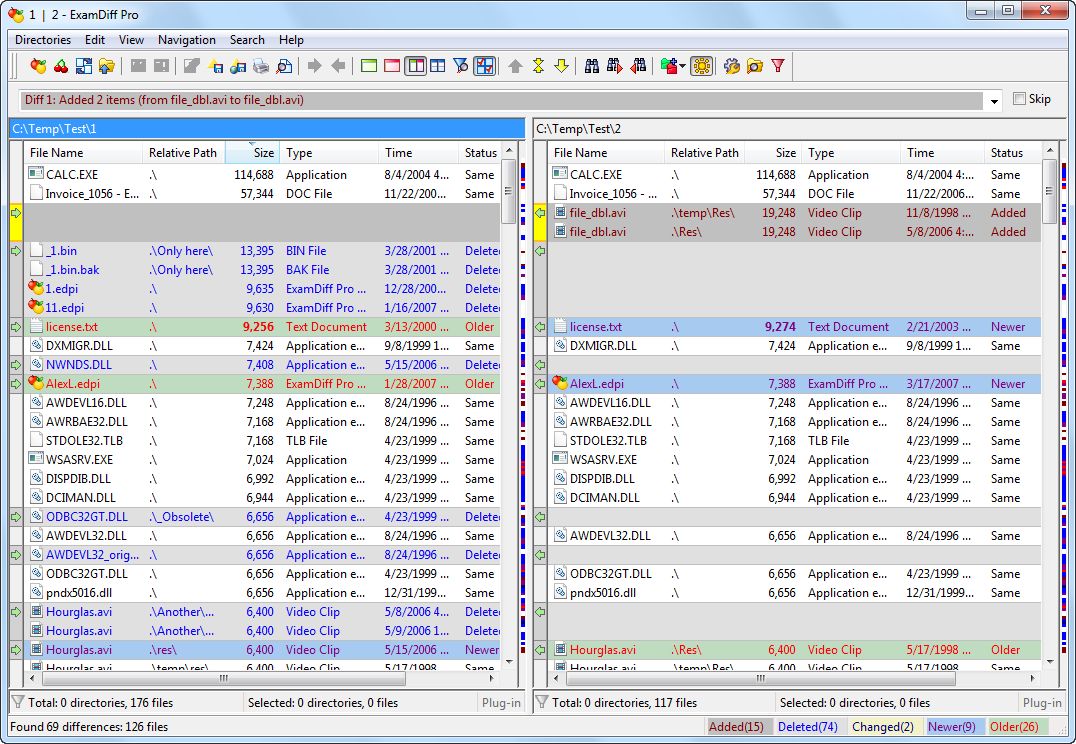Select file_dbl.avi with path .\temp\Res\
The width and height of the screenshot is (1076, 744).
pos(795,213)
